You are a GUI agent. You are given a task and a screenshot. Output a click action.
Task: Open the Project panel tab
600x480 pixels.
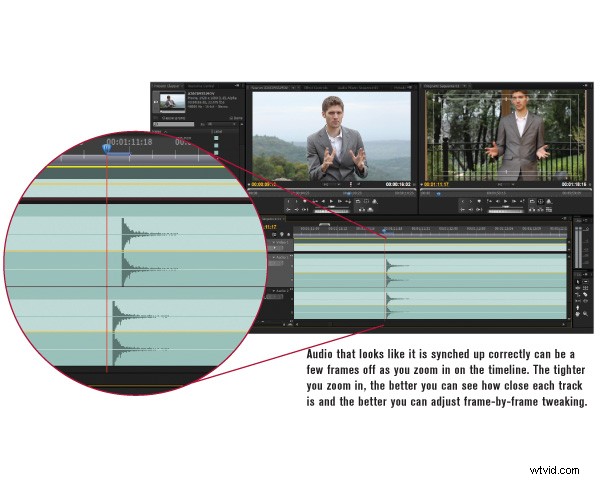[x=166, y=86]
